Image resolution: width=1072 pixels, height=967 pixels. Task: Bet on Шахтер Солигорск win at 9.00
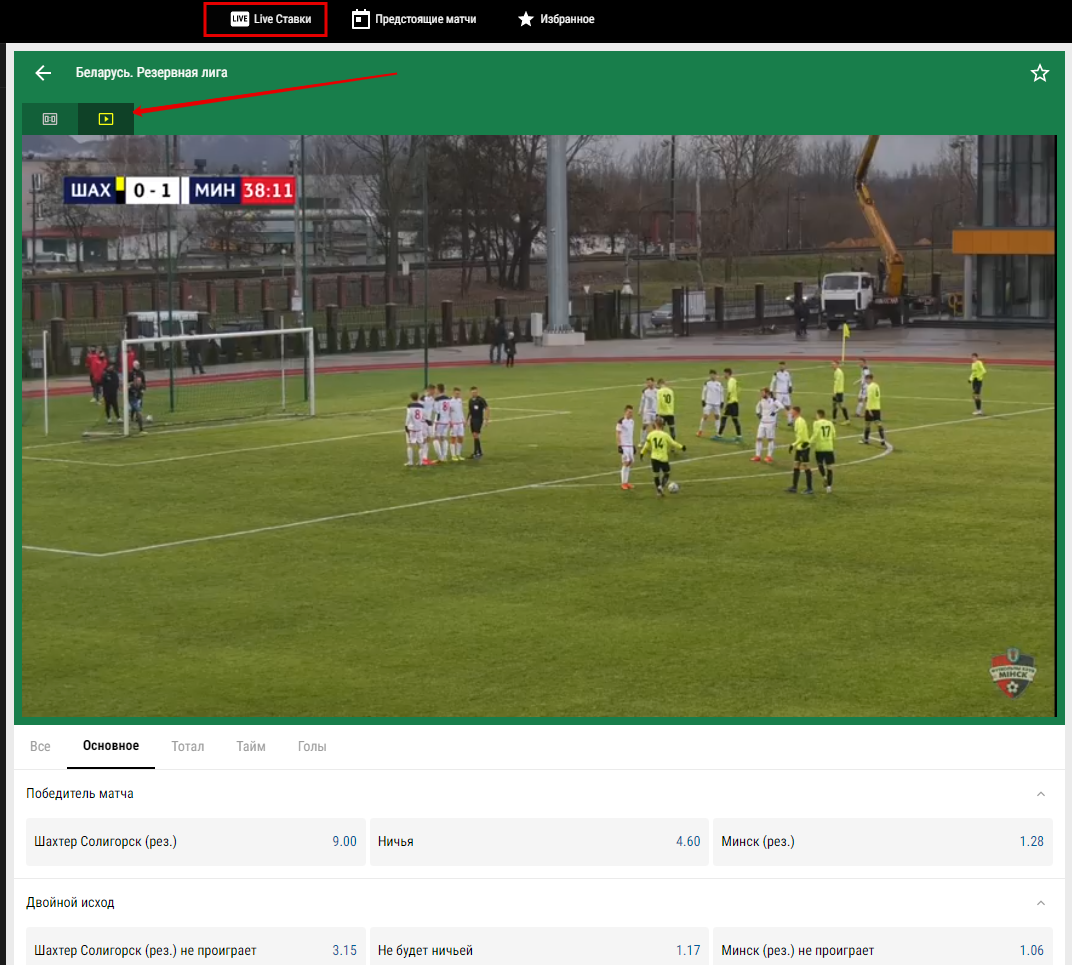click(x=195, y=842)
